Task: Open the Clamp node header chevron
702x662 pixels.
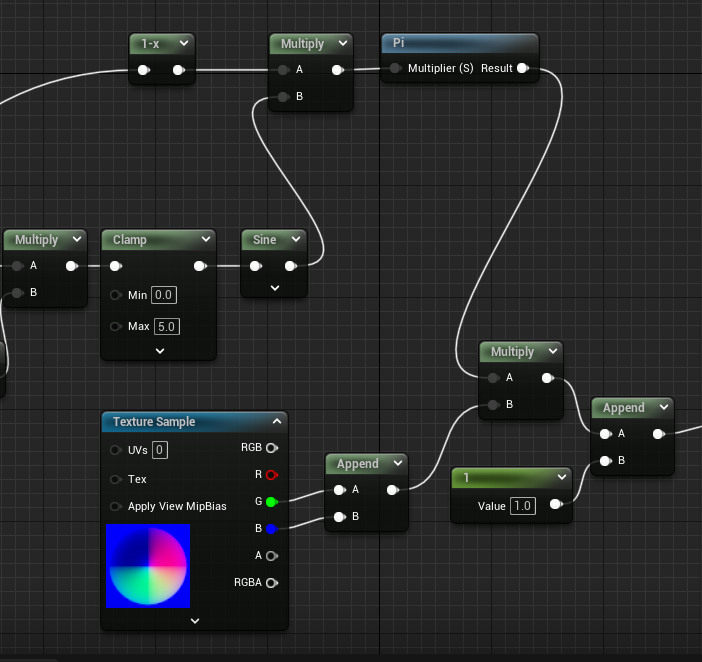Action: point(206,239)
